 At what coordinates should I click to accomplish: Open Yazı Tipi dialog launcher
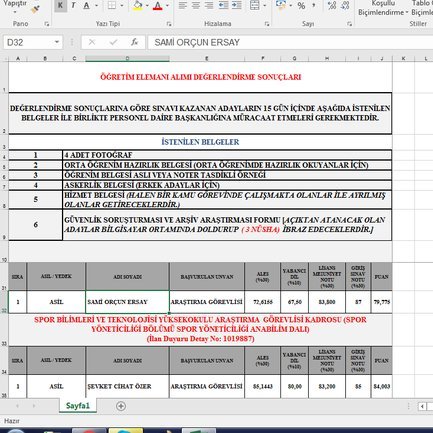pos(169,24)
